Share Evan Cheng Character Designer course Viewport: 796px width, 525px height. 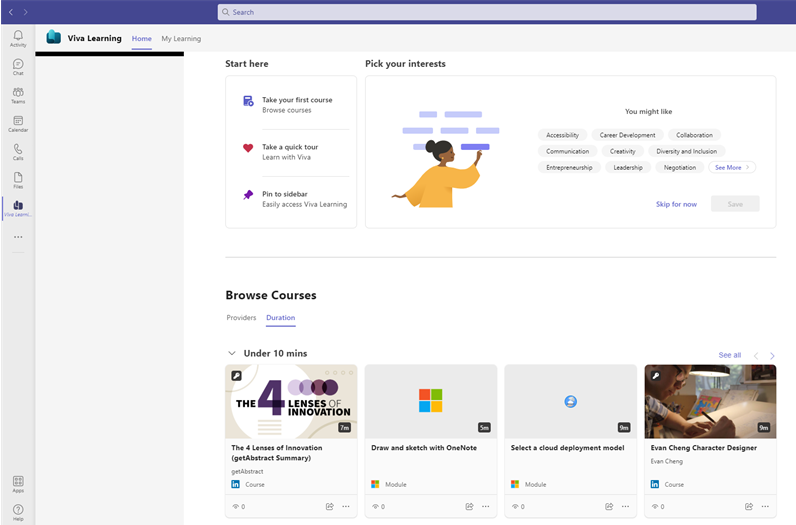click(x=749, y=506)
